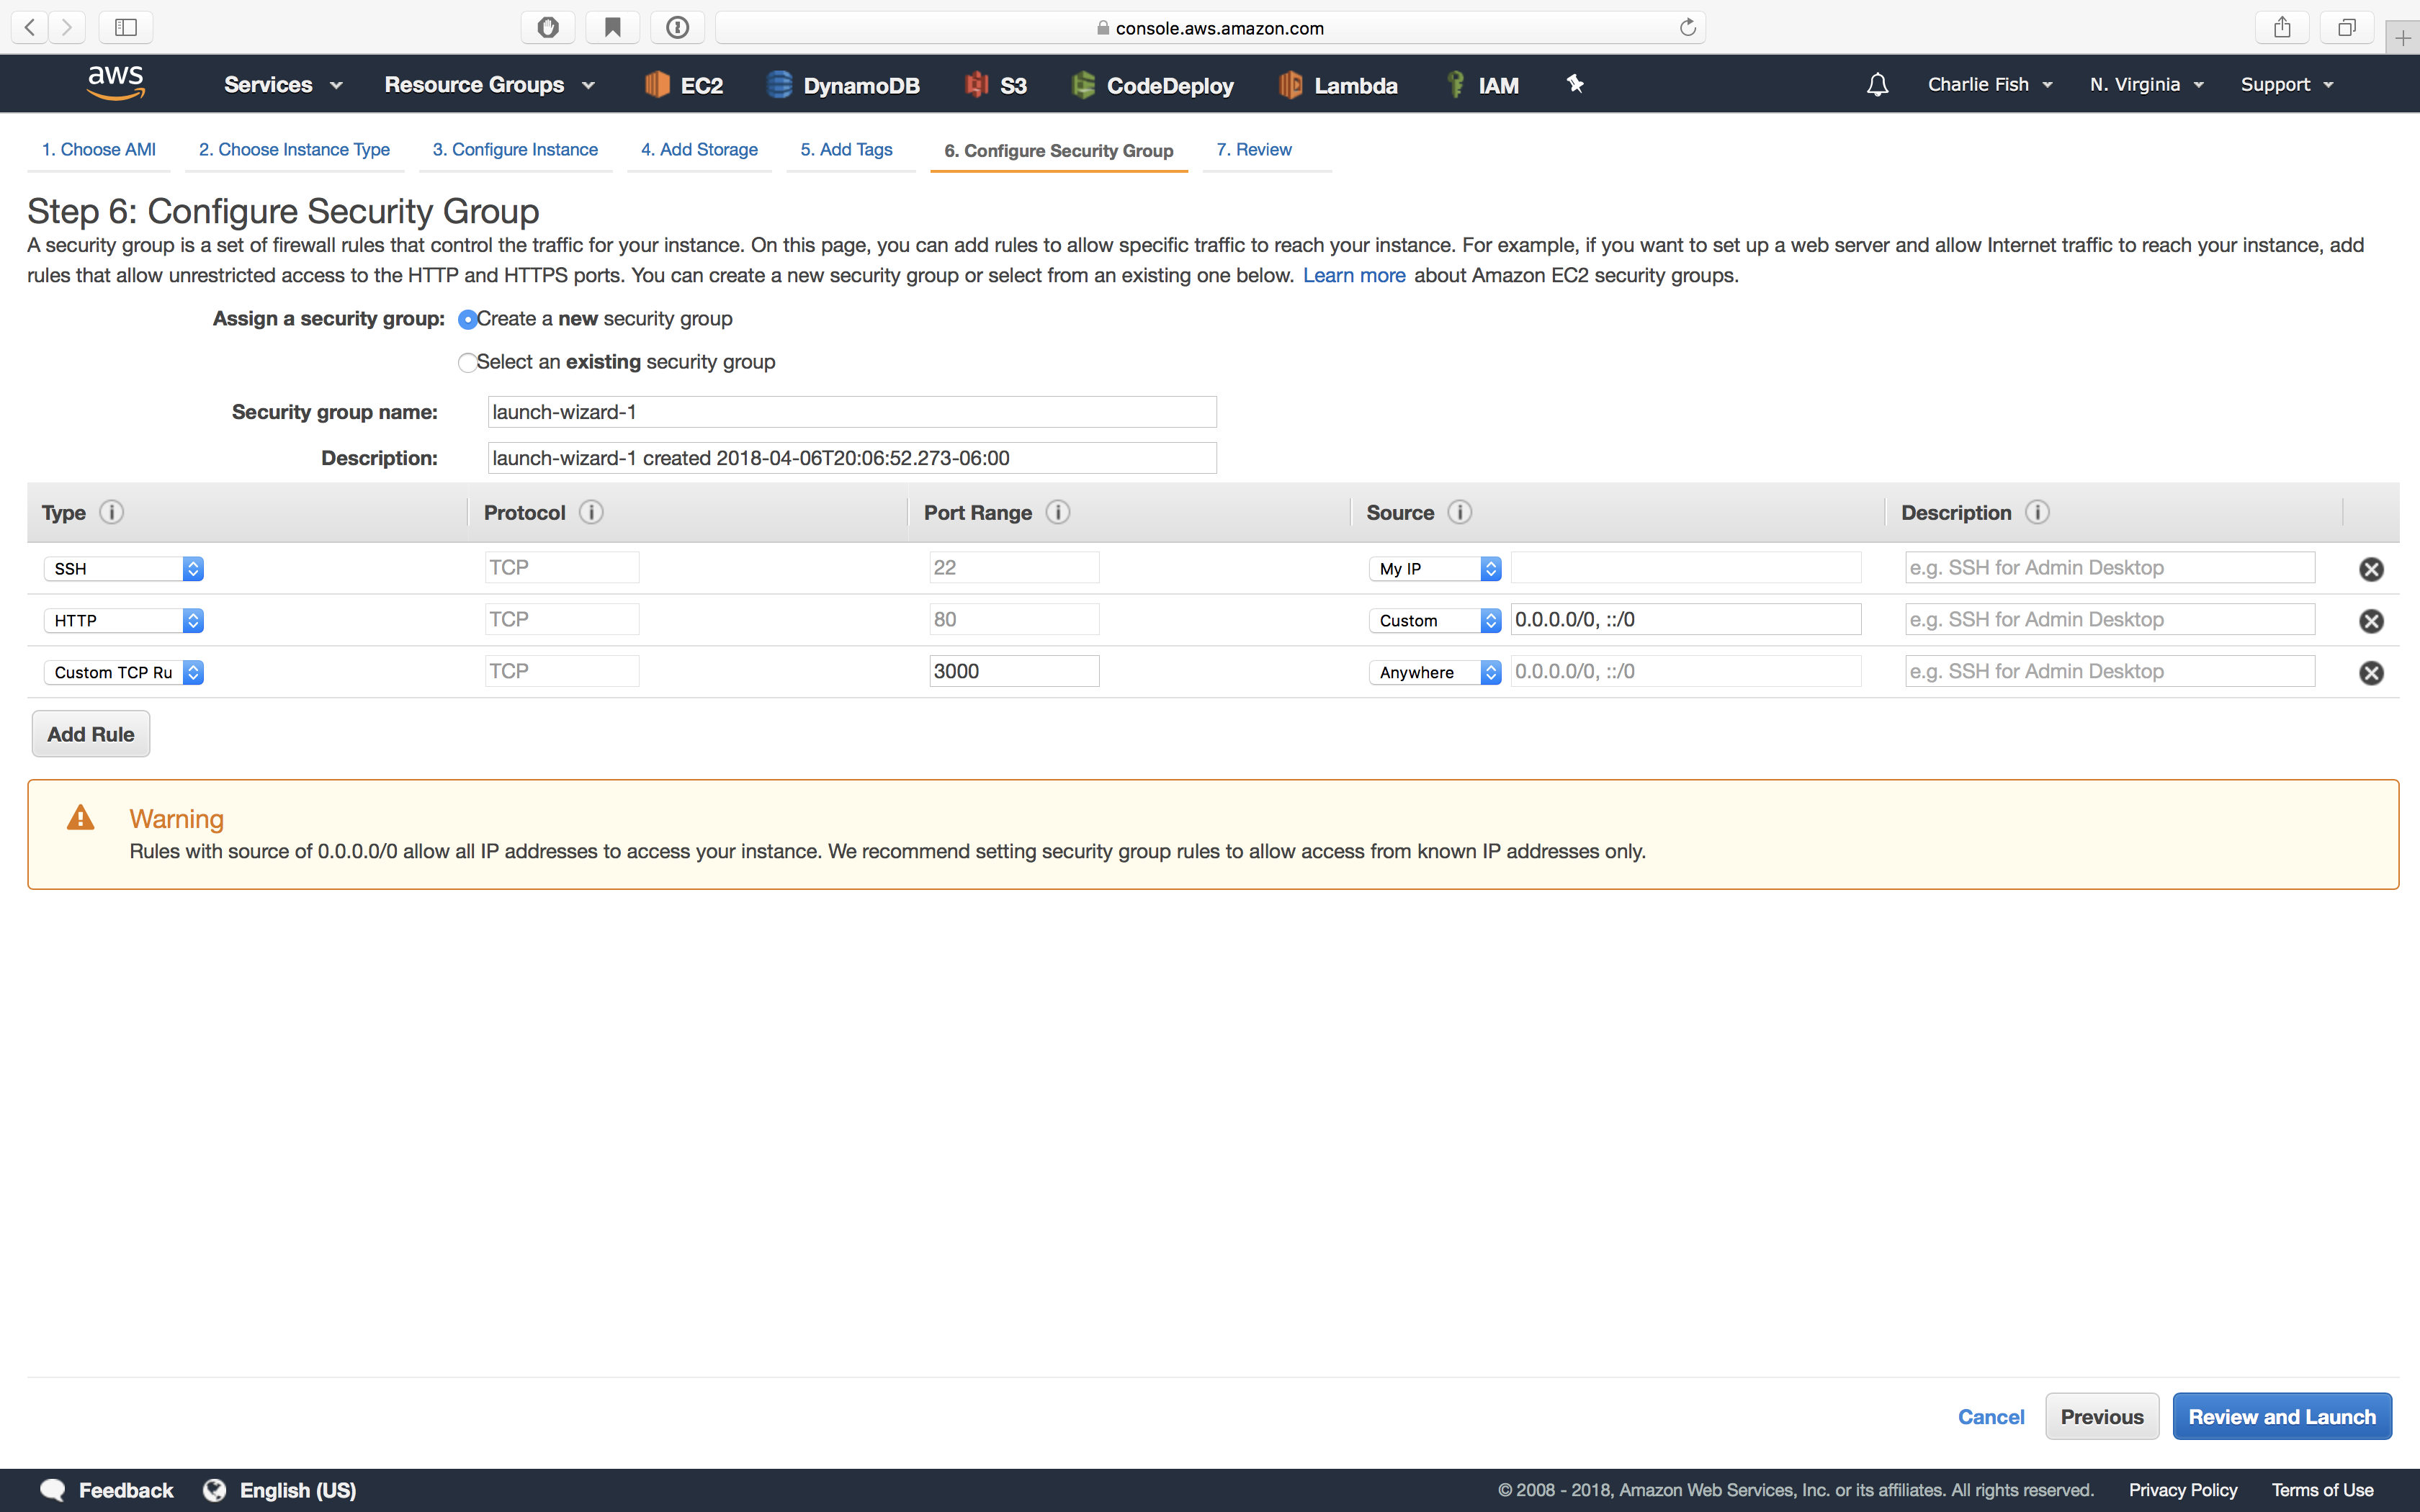Open the notifications bell
Screen dimensions: 2420x1512
tap(1877, 84)
